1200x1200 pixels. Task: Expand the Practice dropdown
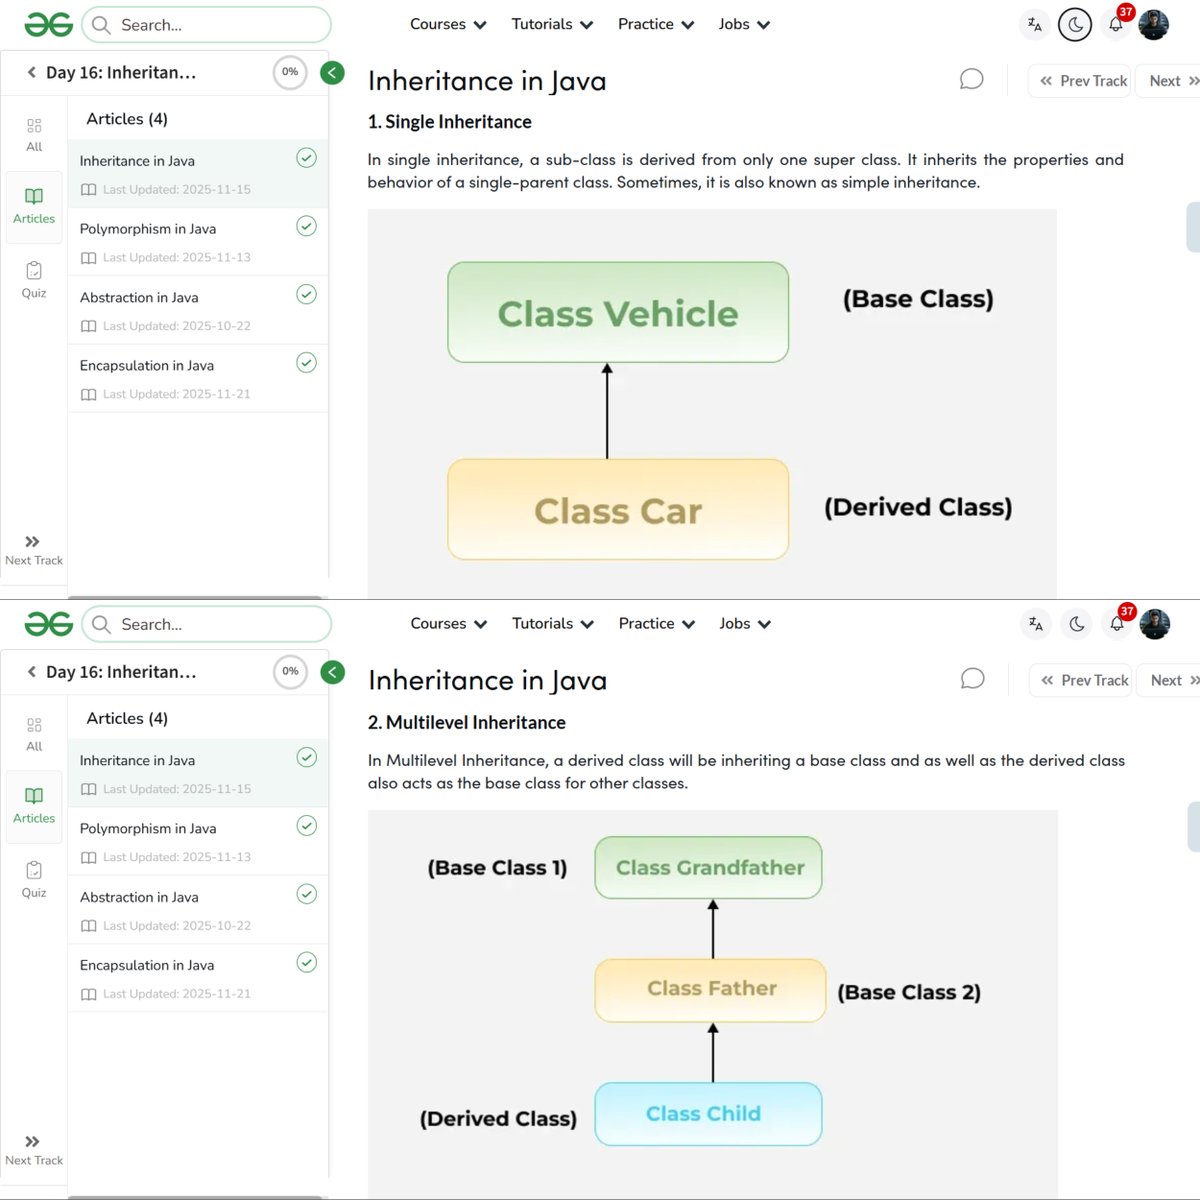point(655,24)
